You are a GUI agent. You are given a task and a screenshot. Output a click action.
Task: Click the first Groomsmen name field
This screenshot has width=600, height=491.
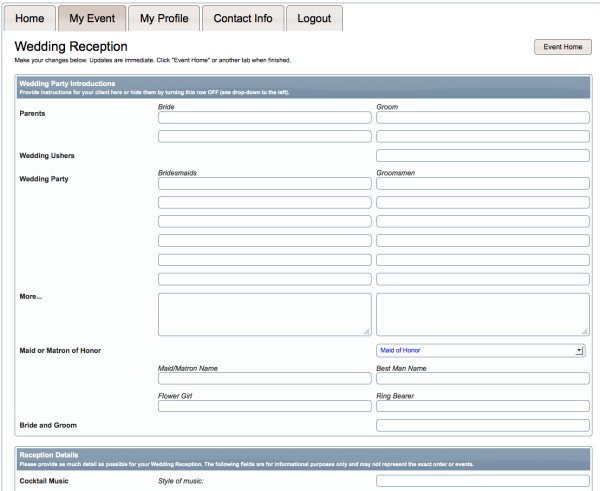(482, 183)
